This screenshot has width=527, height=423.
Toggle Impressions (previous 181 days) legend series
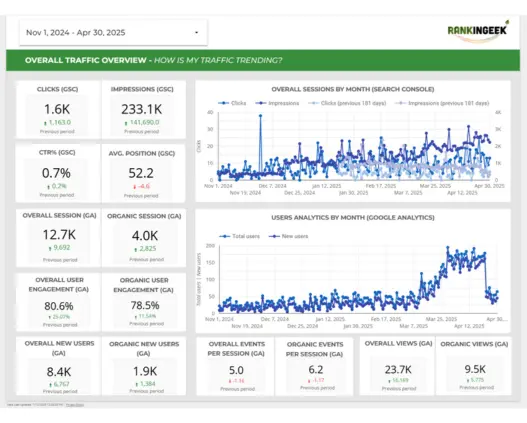click(442, 103)
